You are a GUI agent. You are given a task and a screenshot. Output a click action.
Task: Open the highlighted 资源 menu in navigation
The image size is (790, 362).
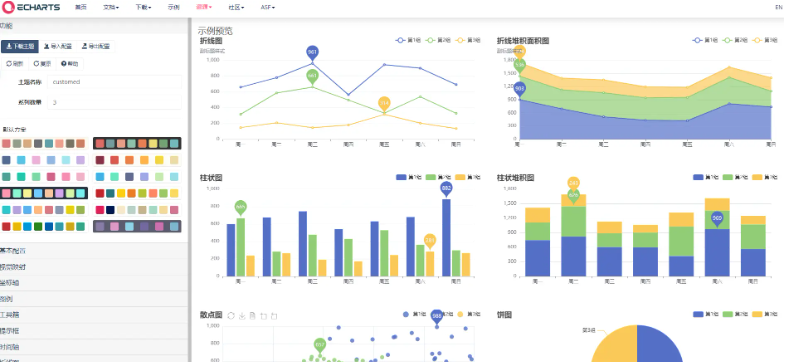coord(204,8)
